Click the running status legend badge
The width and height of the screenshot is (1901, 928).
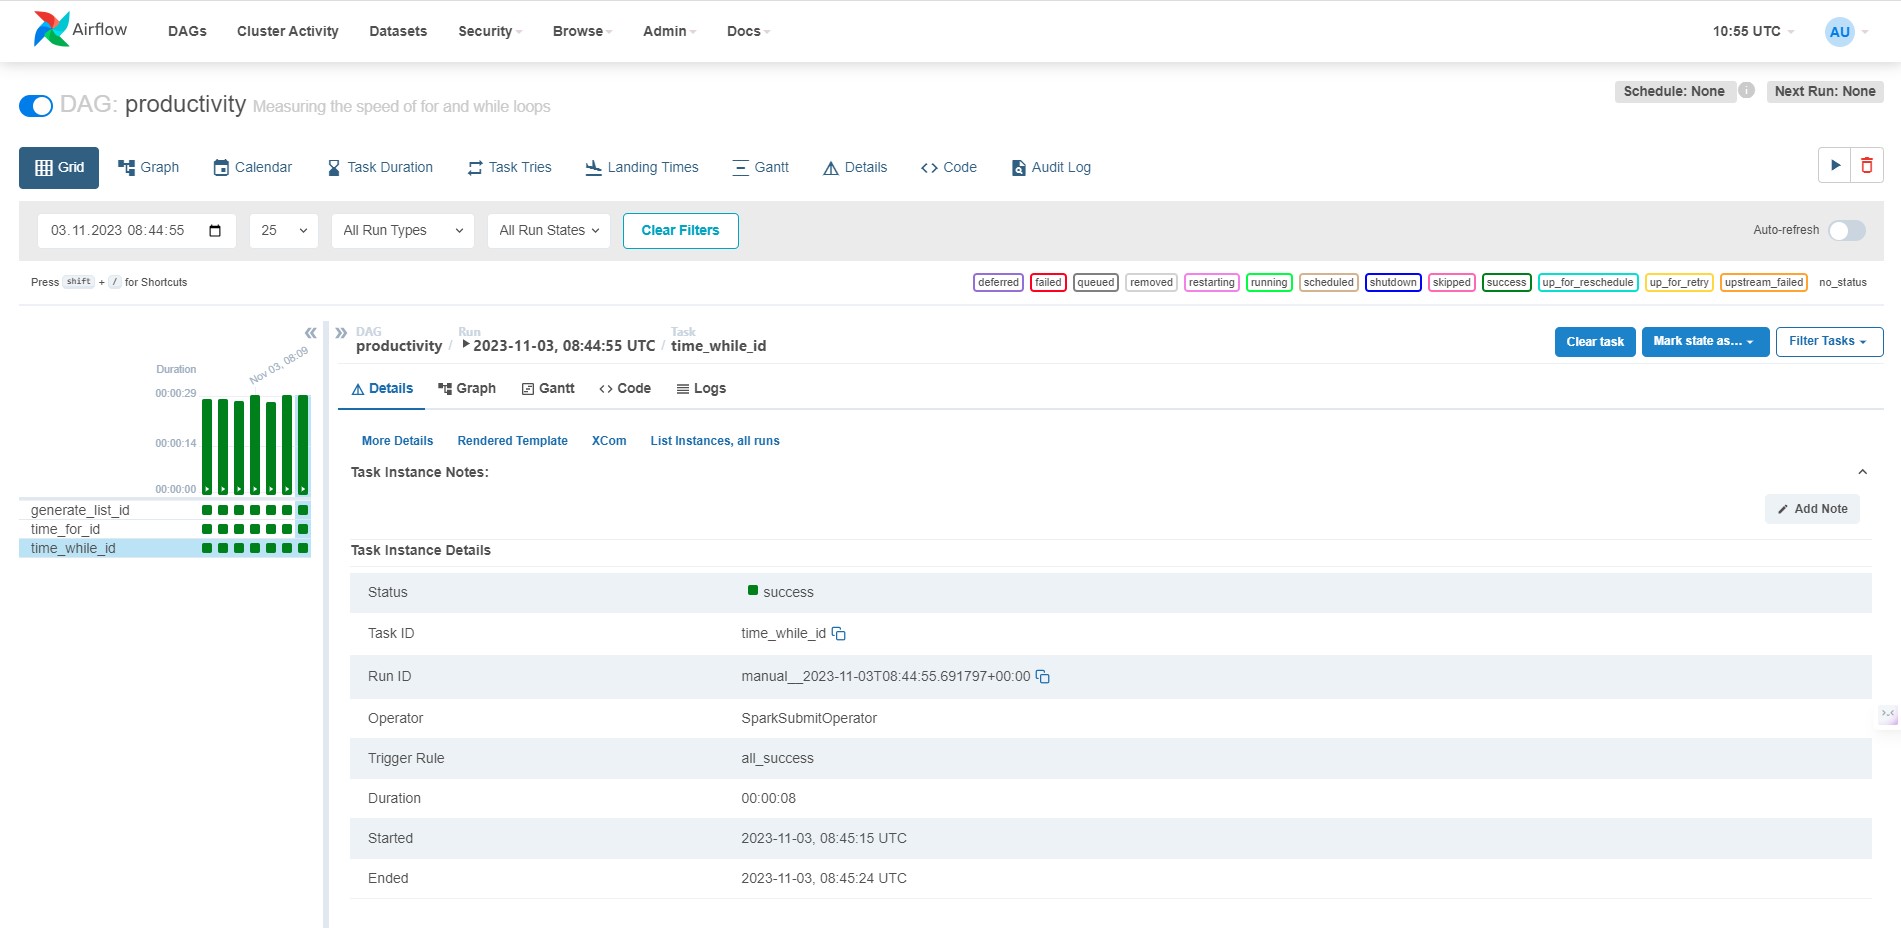click(1269, 283)
